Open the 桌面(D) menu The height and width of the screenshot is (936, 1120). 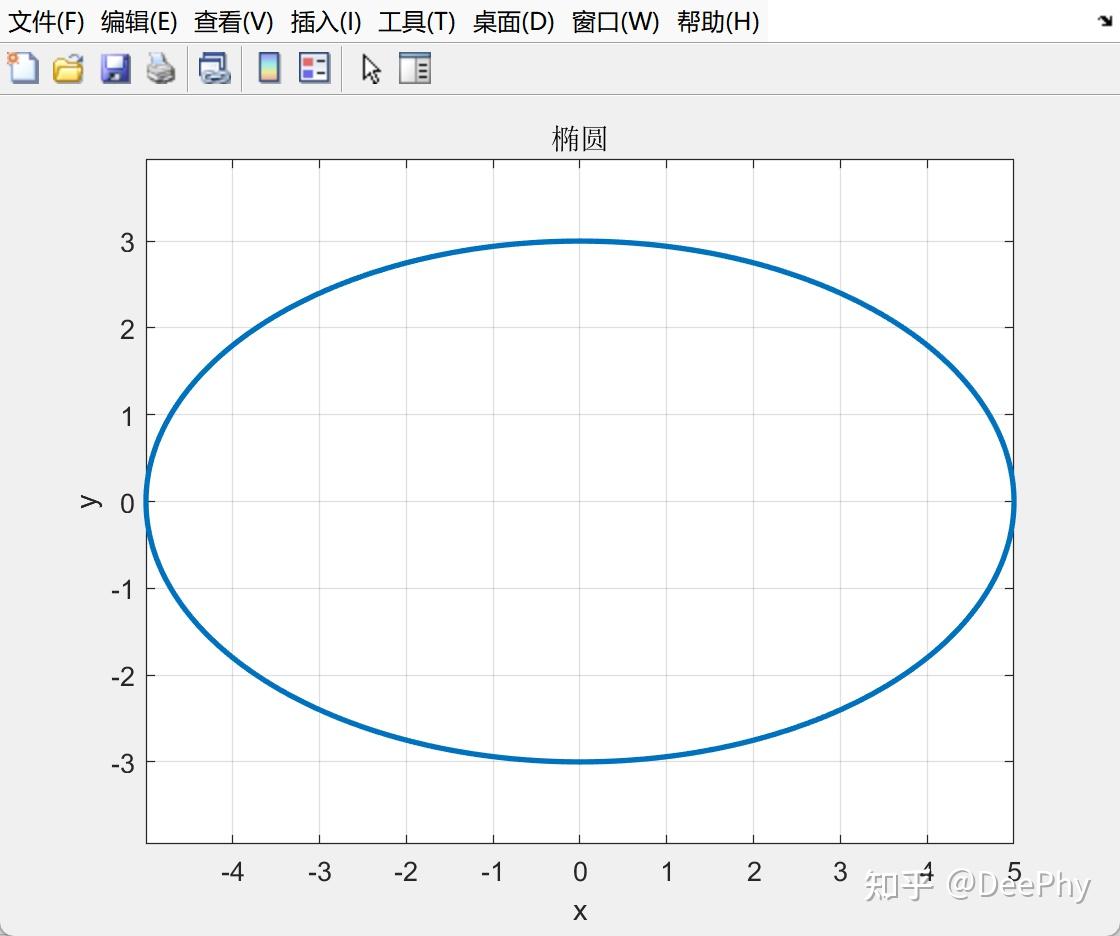pyautogui.click(x=514, y=22)
